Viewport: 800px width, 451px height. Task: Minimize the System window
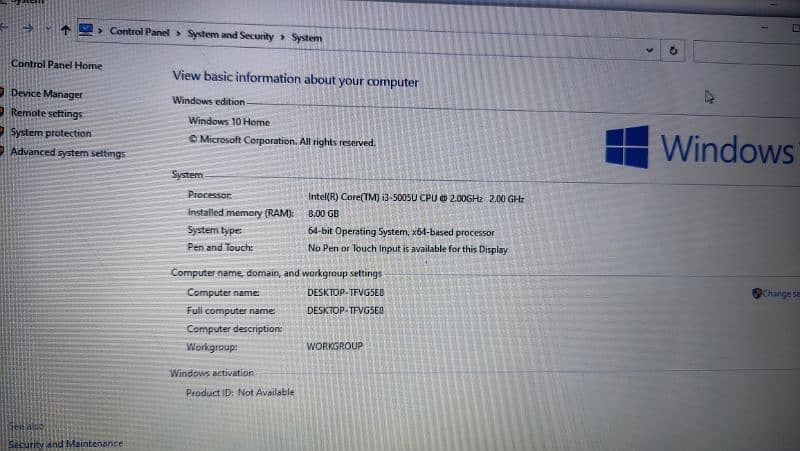pos(764,27)
